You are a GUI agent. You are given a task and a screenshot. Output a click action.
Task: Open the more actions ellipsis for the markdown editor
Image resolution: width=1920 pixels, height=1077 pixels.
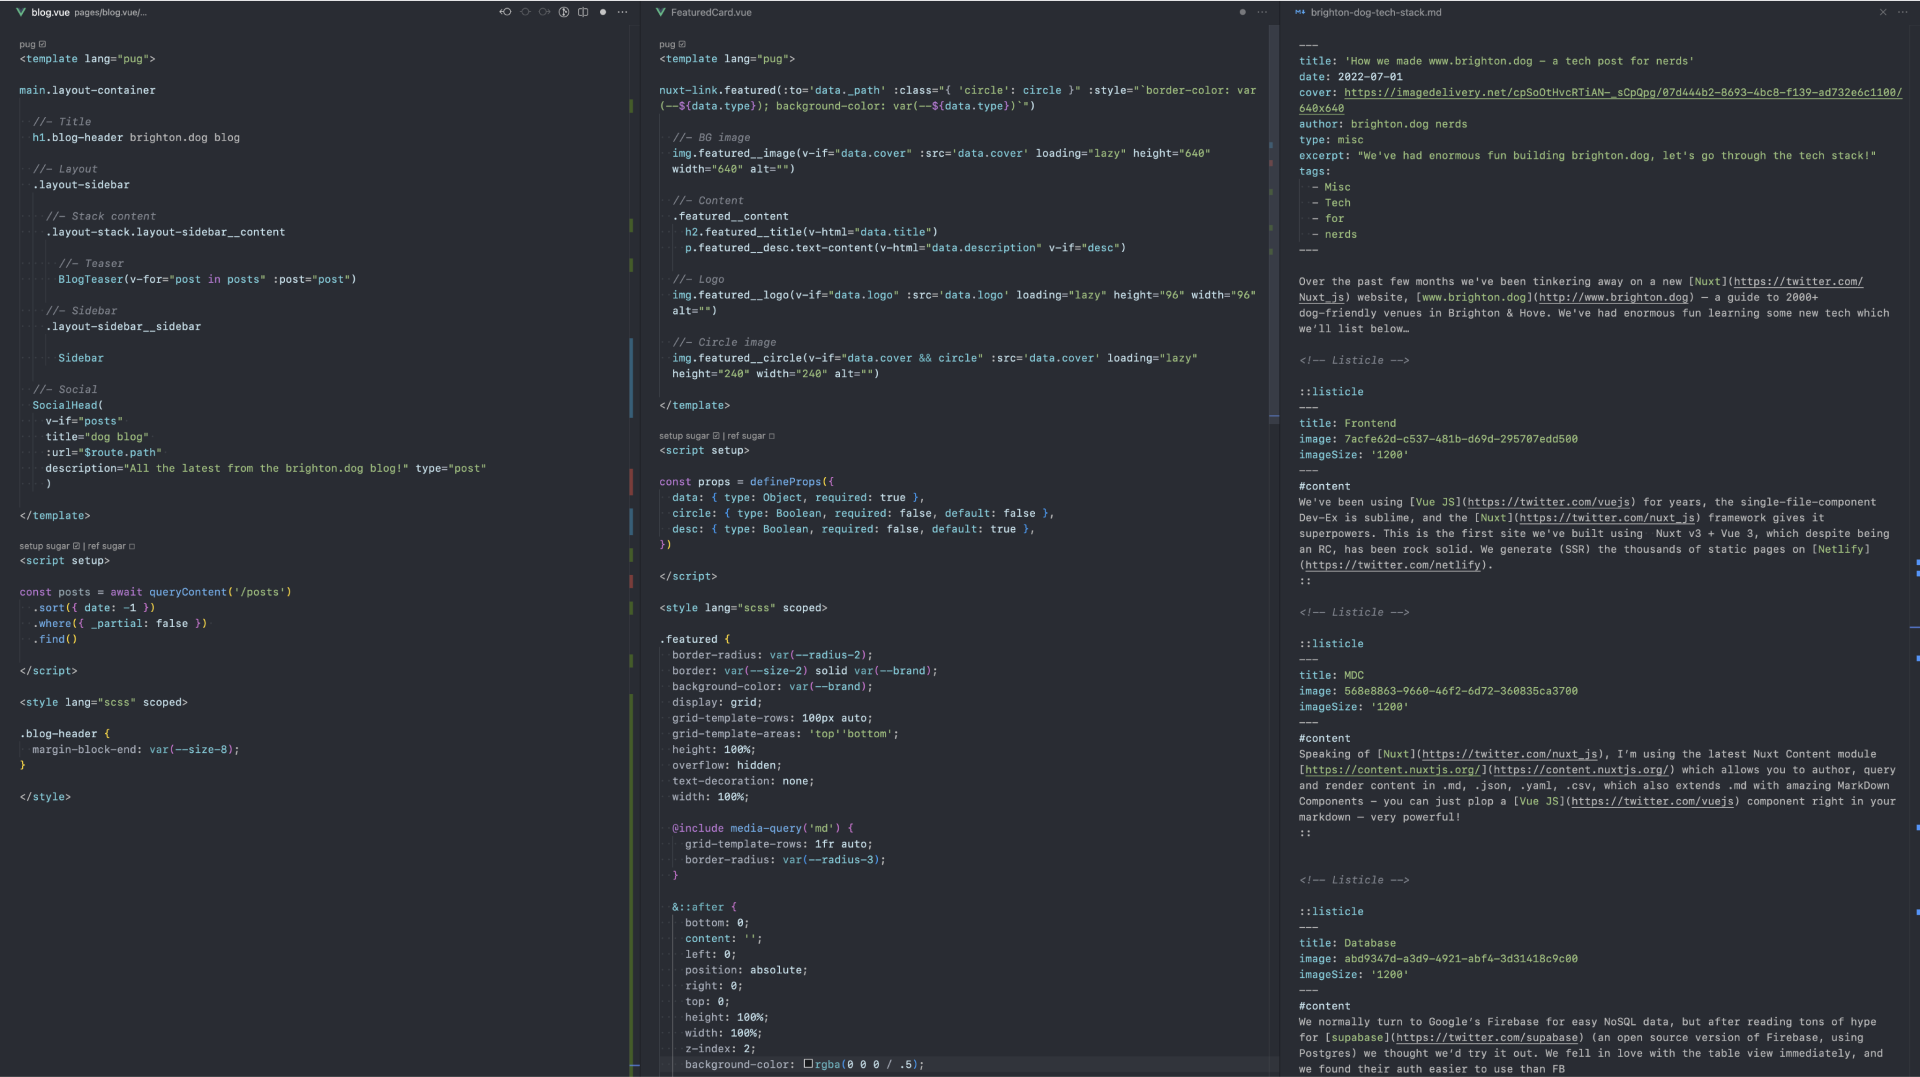[x=1902, y=12]
